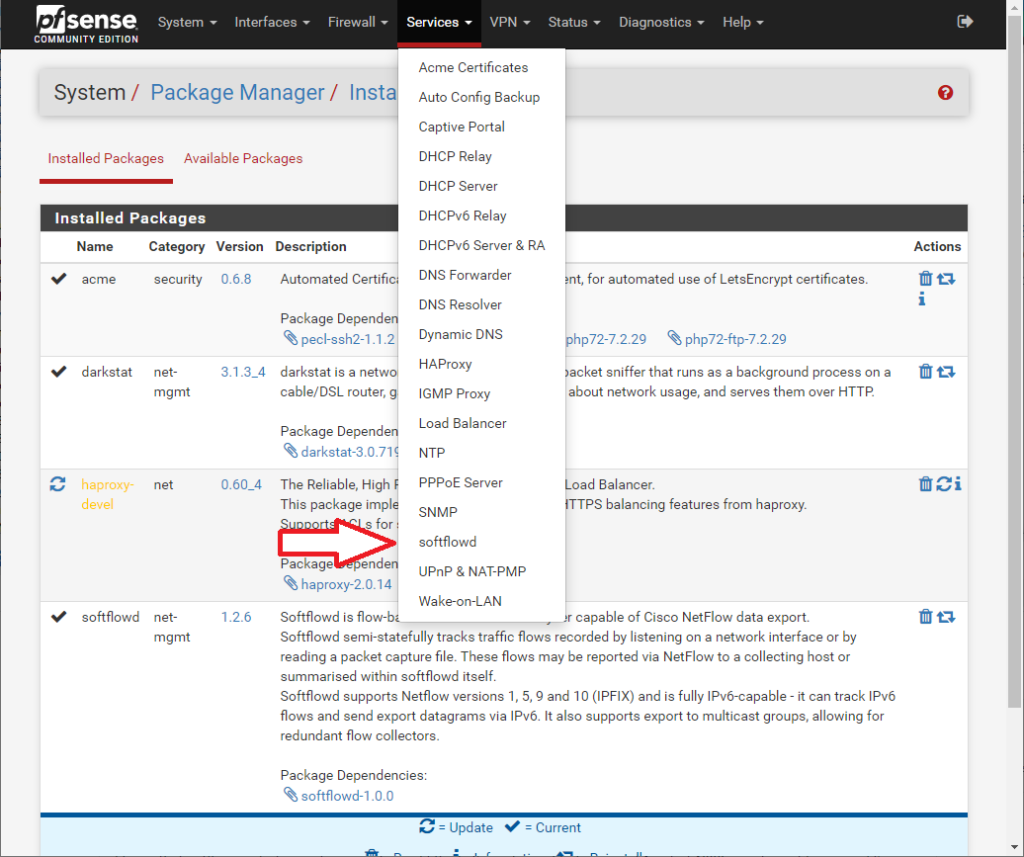Click paperclip icon beside softflowd-1.0.0

(291, 795)
